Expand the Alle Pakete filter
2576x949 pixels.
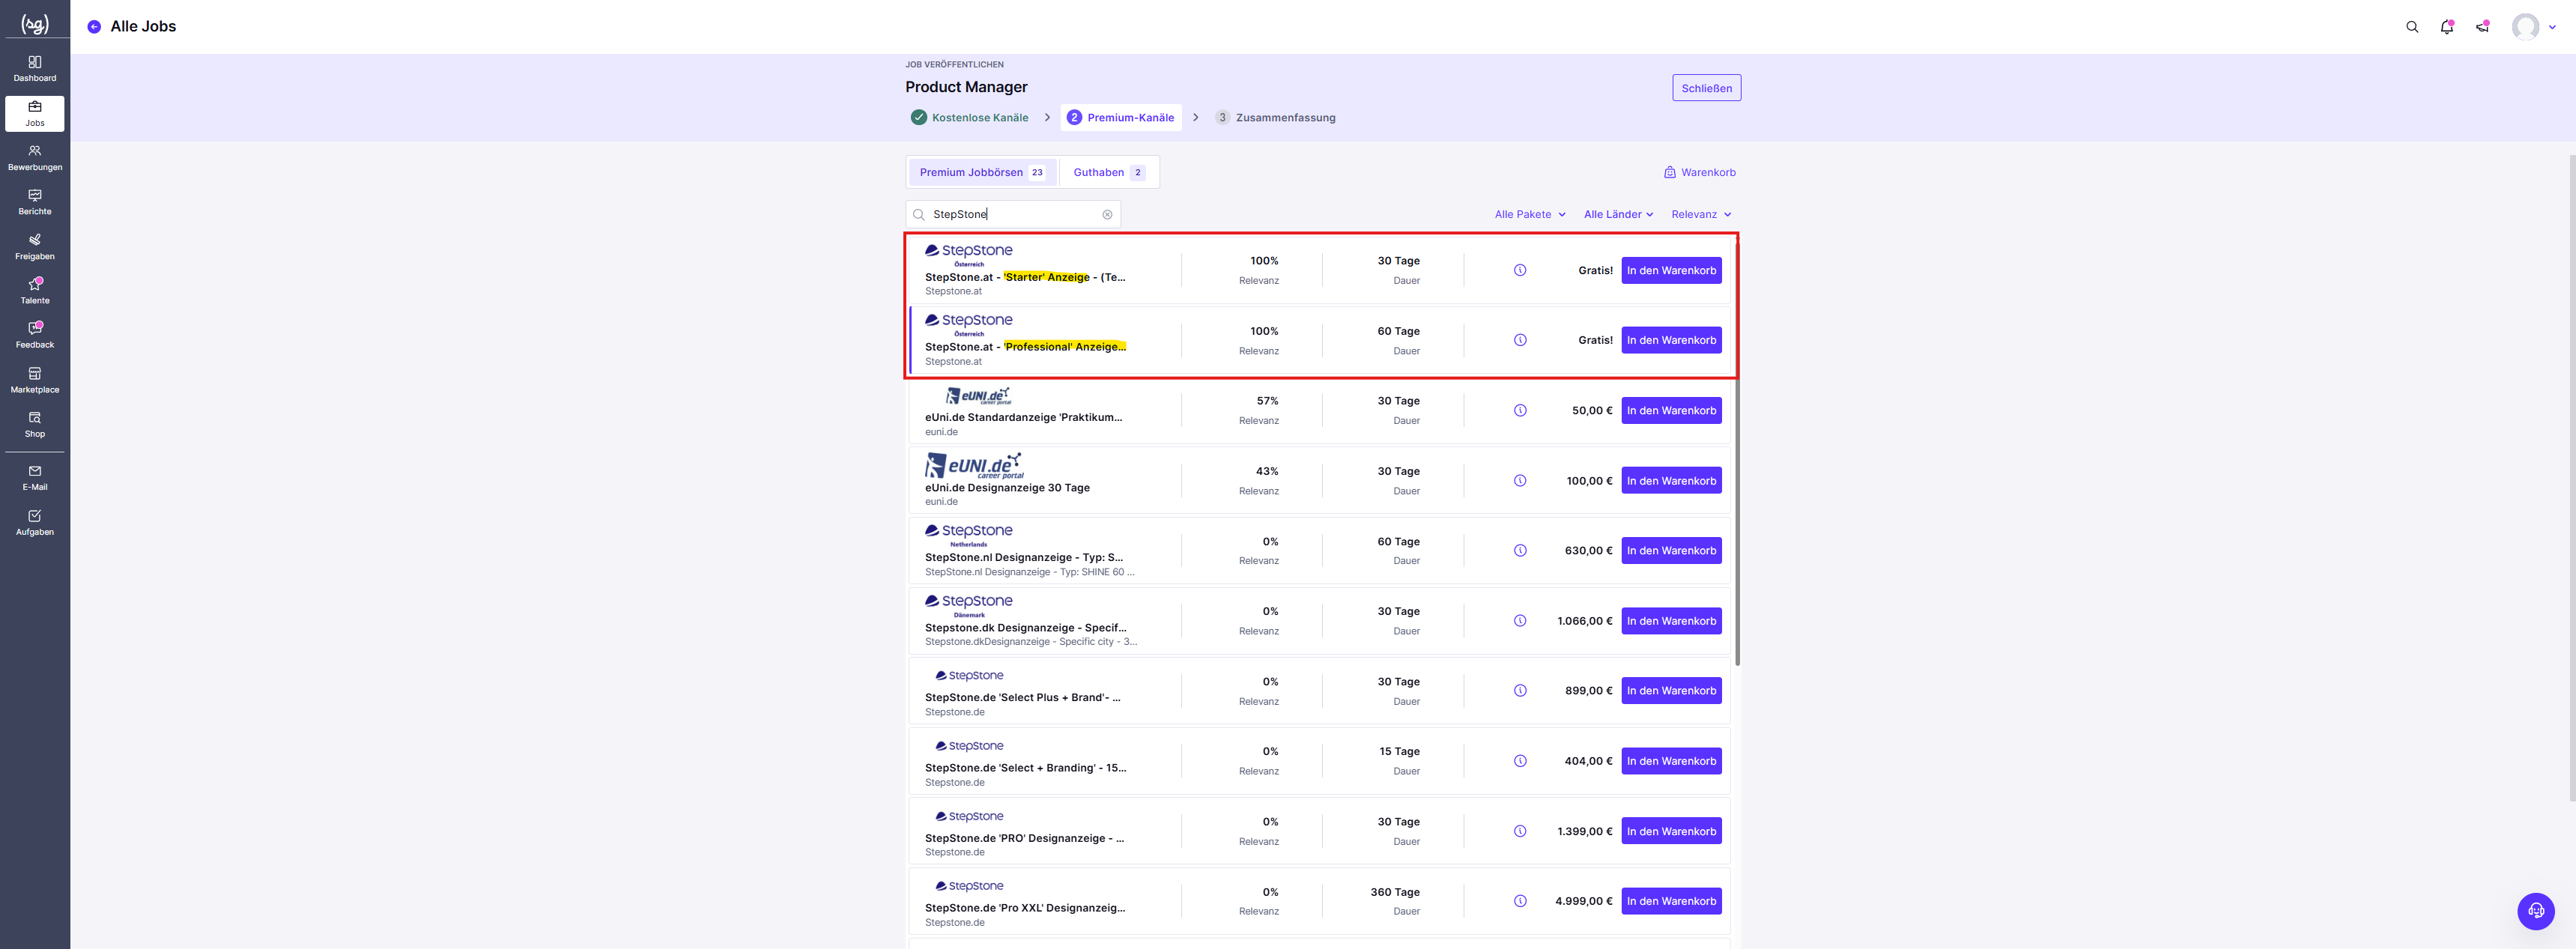[x=1530, y=215]
